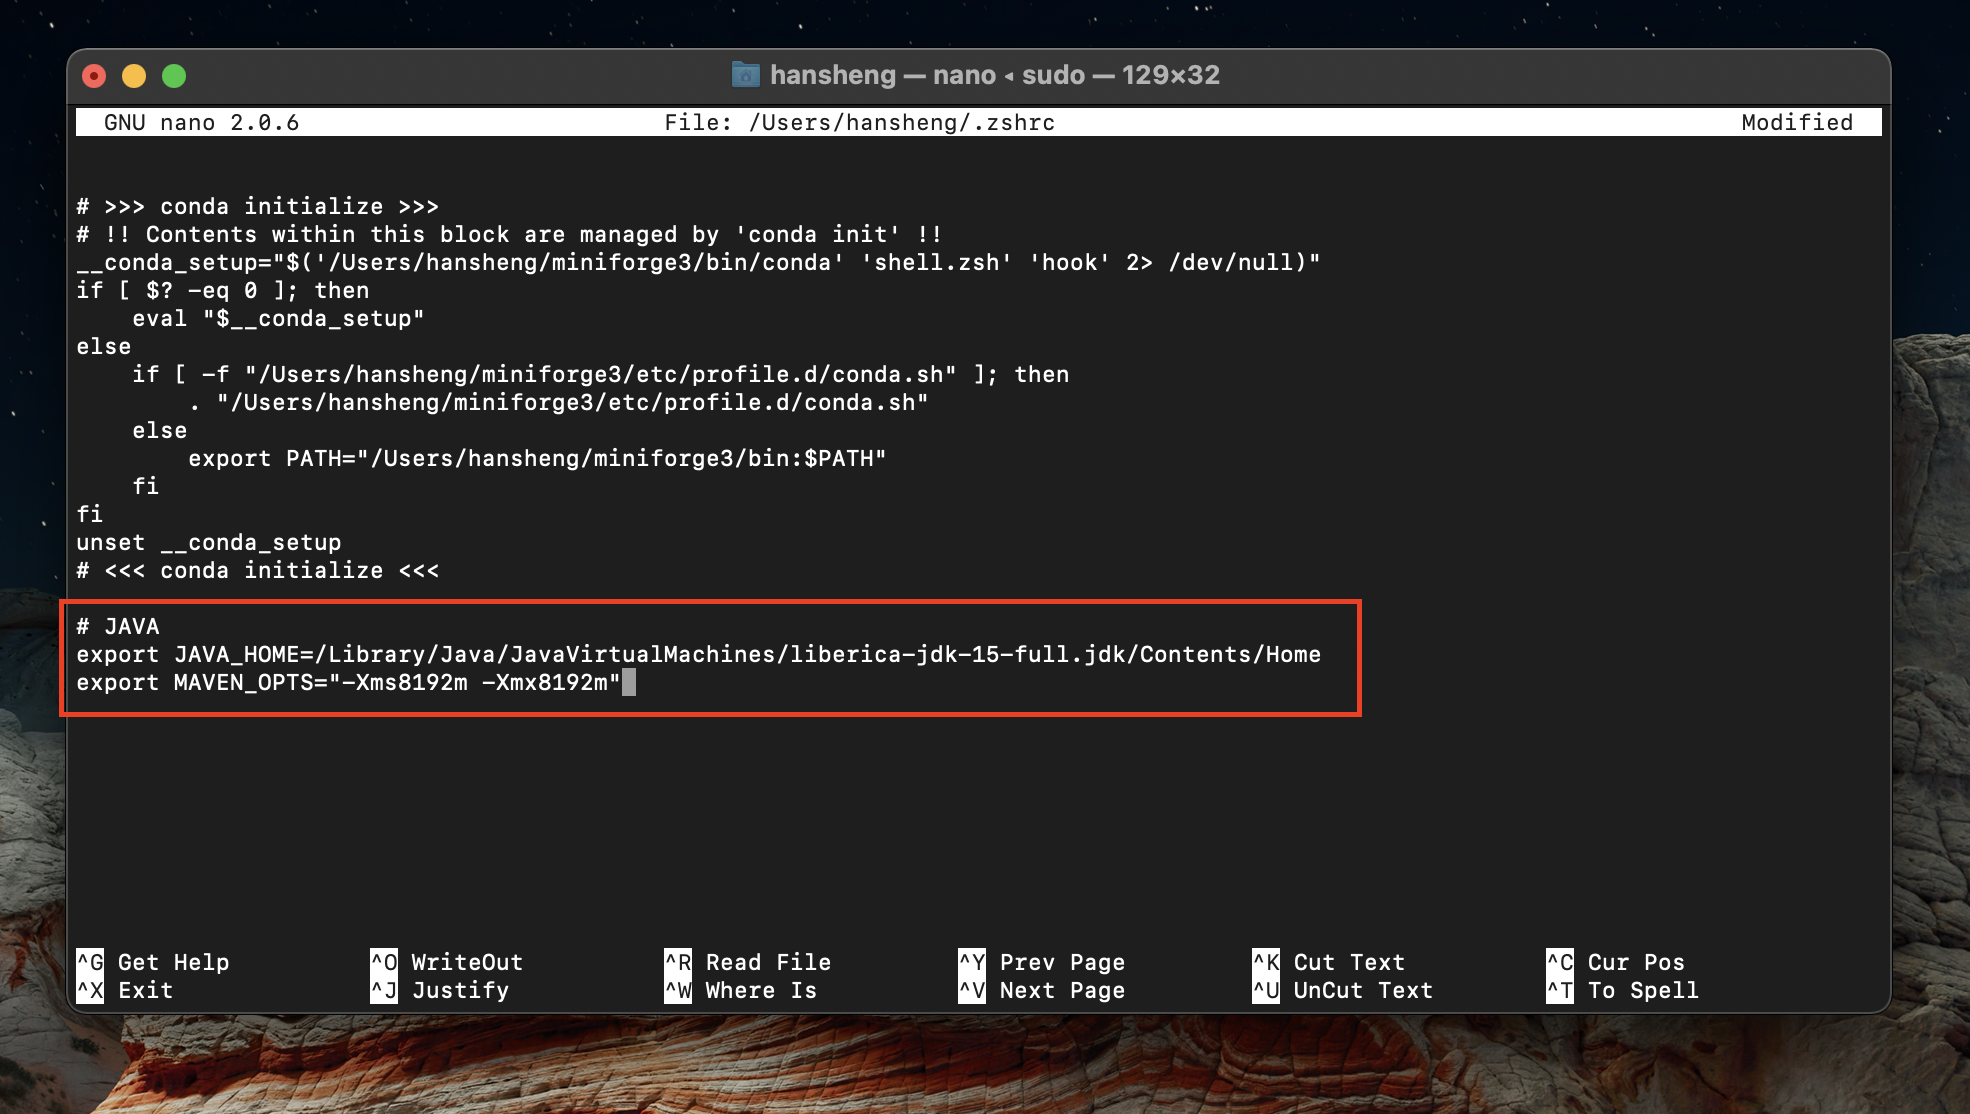Click the ^Y Prev Page shortcut
Image resolution: width=1970 pixels, height=1114 pixels.
(1041, 962)
